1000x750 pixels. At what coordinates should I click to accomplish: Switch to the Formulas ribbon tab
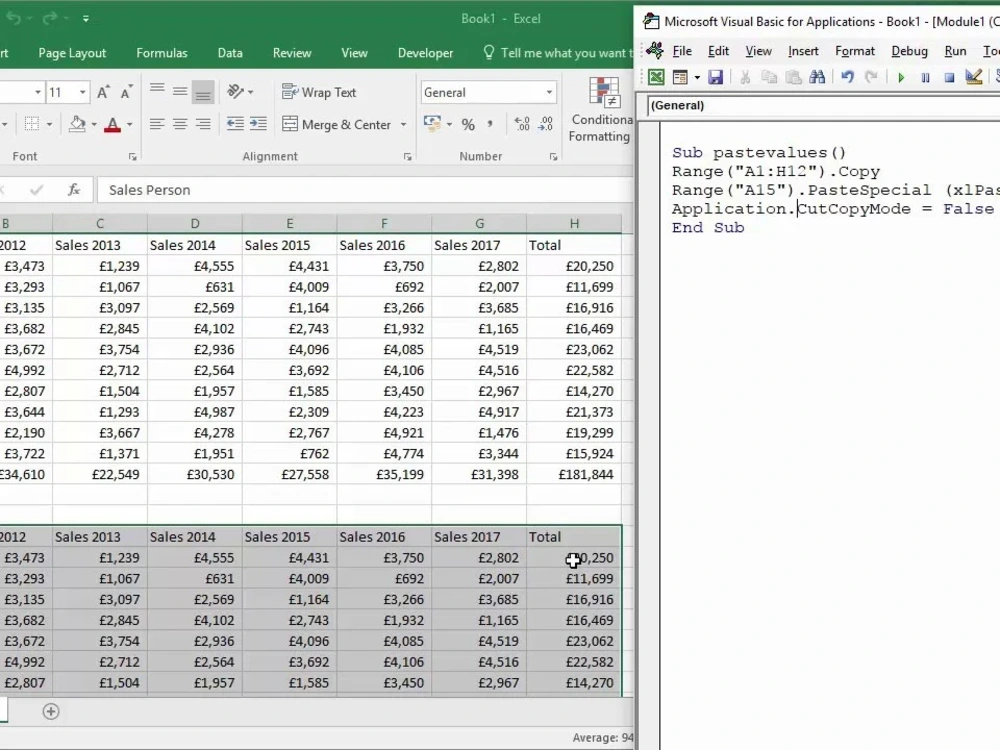[x=162, y=53]
